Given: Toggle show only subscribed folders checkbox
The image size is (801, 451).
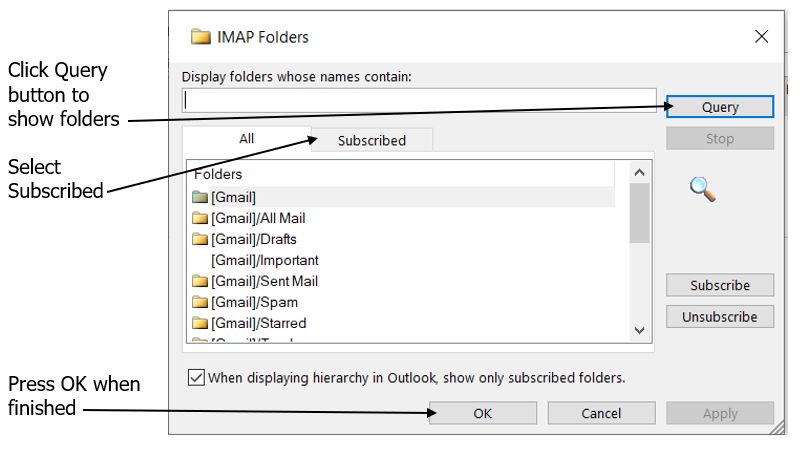Looking at the screenshot, I should pyautogui.click(x=196, y=378).
